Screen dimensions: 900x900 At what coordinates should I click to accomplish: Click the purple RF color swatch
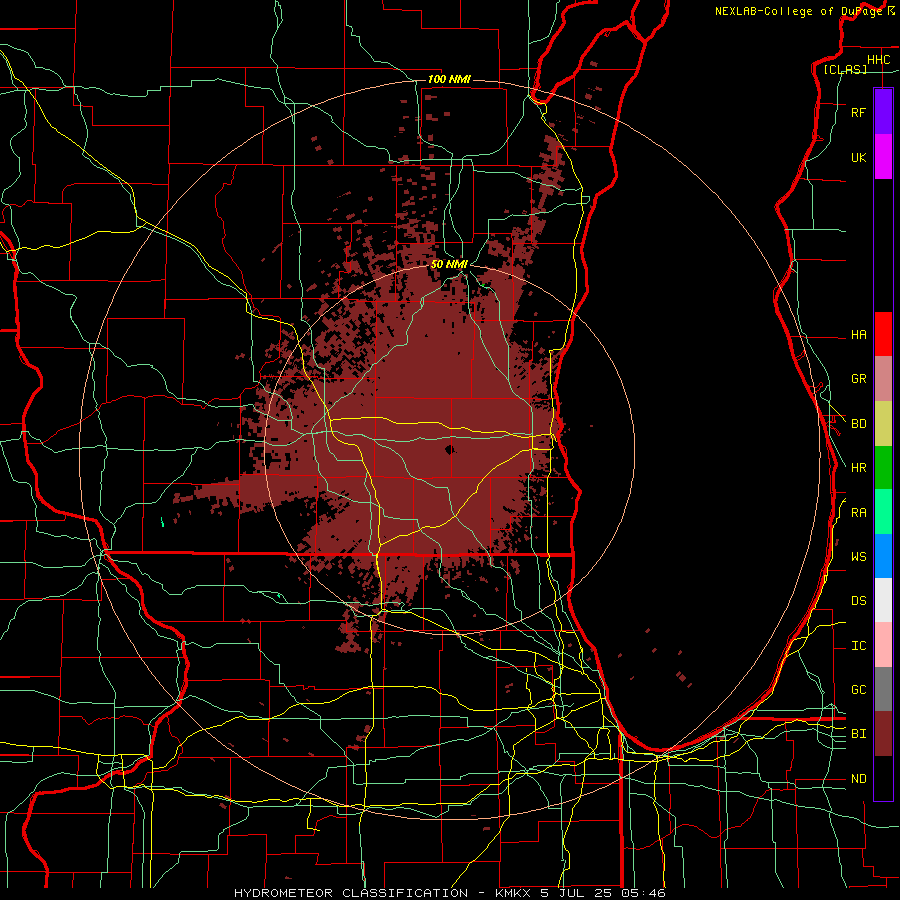click(x=883, y=112)
